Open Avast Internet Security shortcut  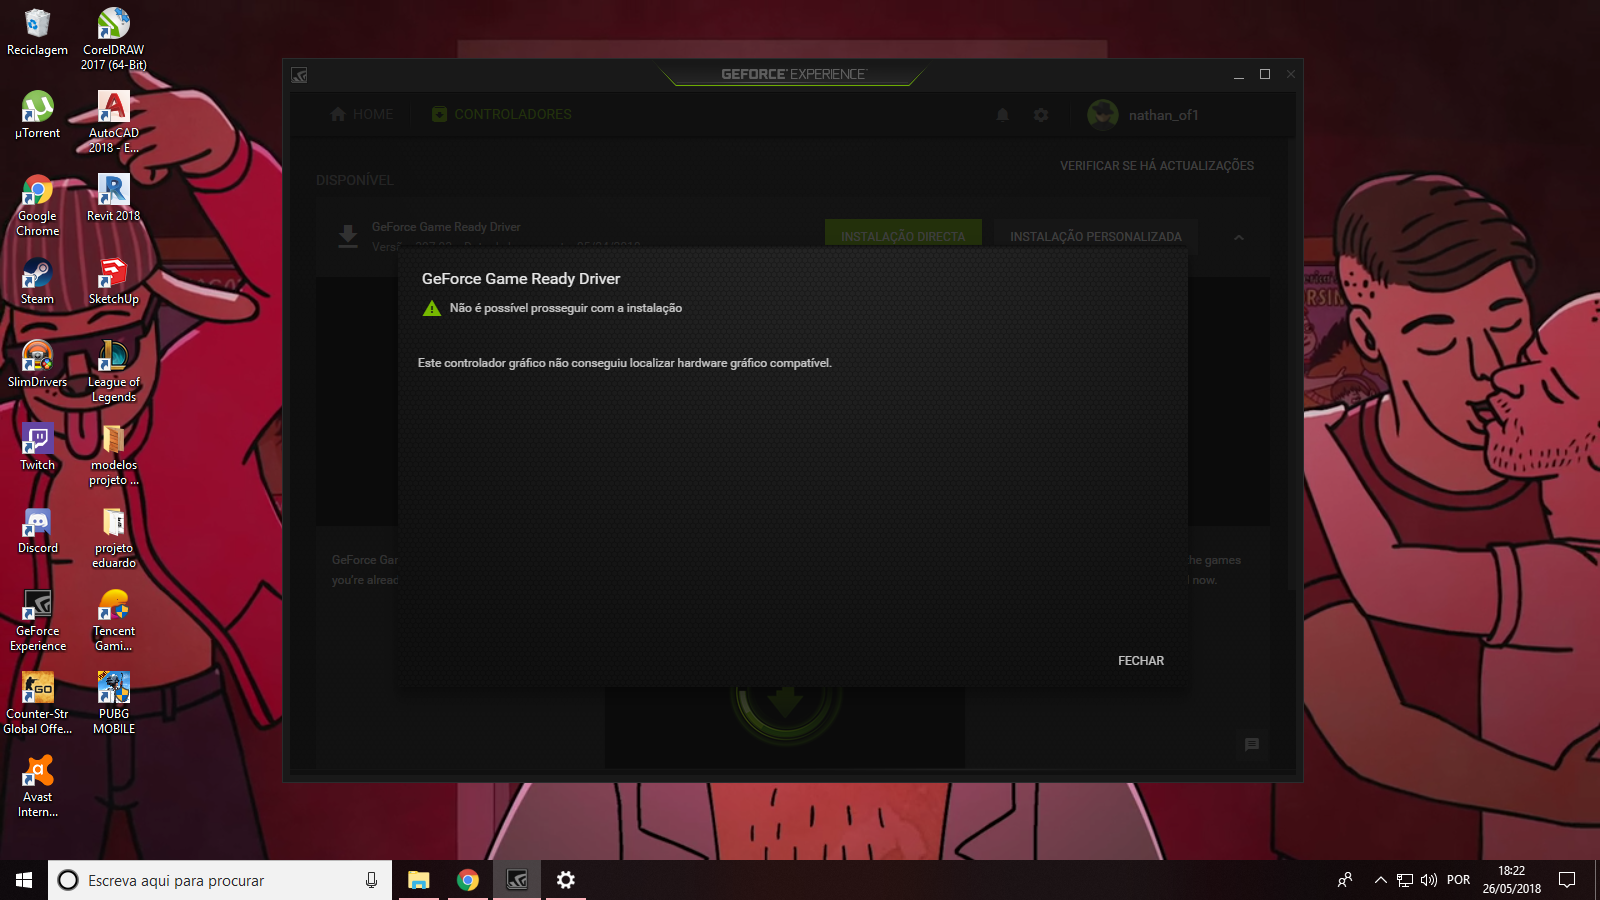pos(37,785)
